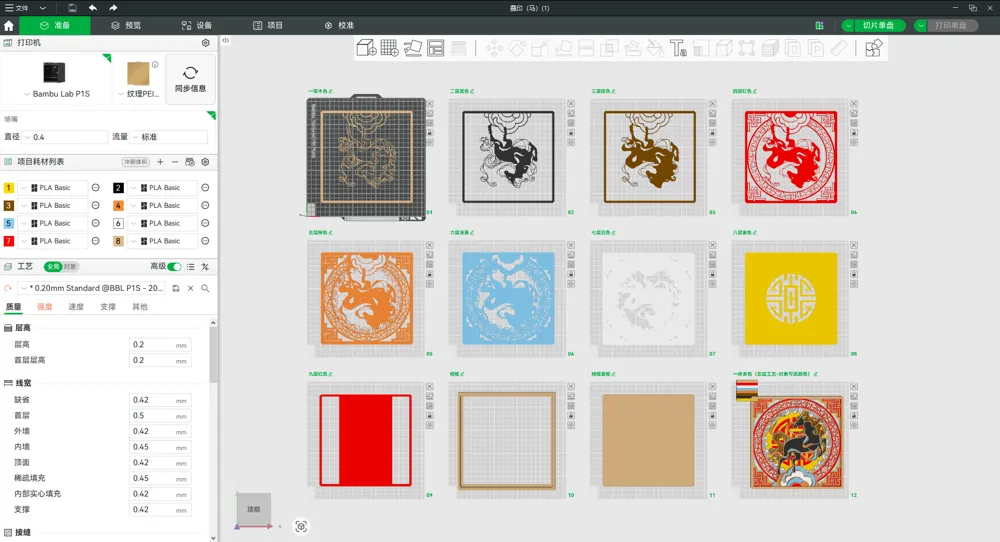Edit filament 1 preset icon

point(96,187)
